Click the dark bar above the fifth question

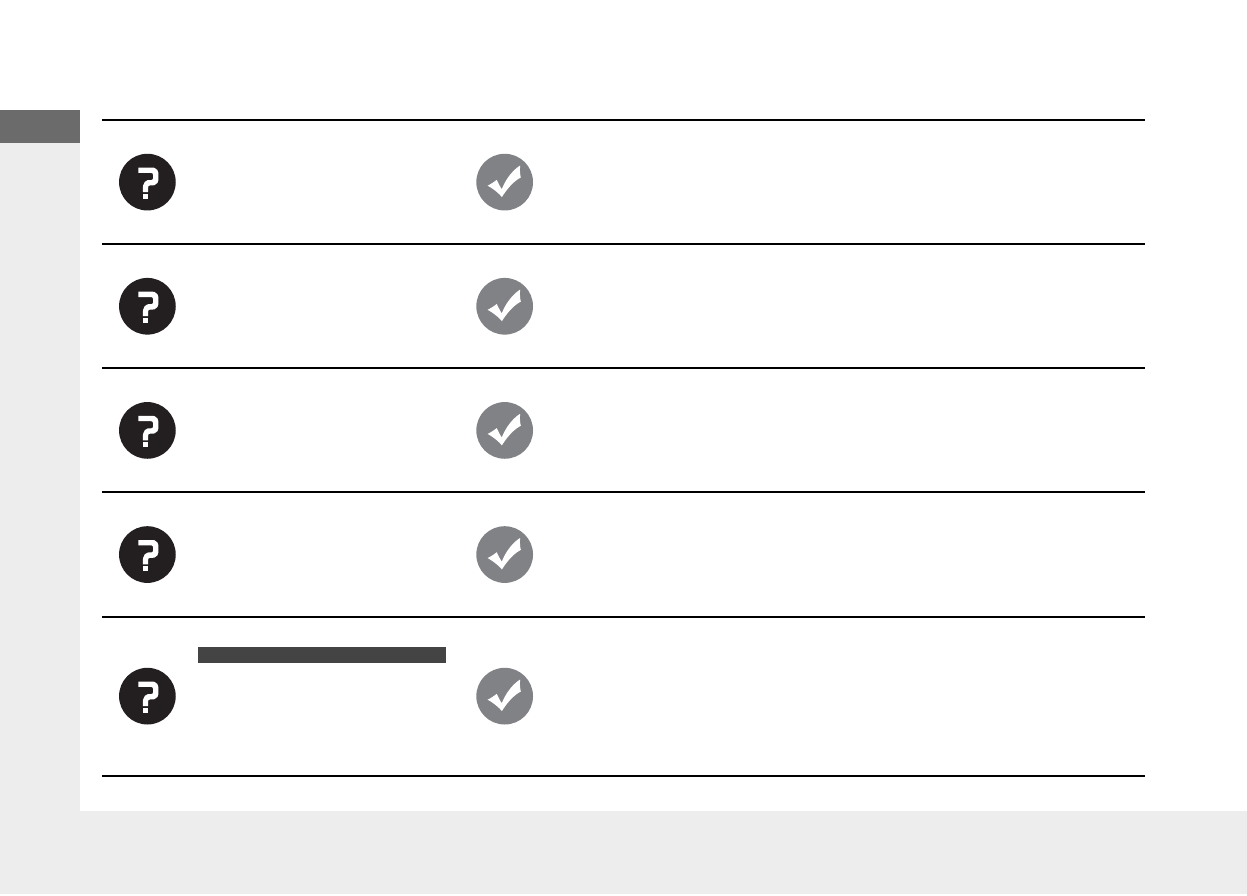[x=321, y=655]
